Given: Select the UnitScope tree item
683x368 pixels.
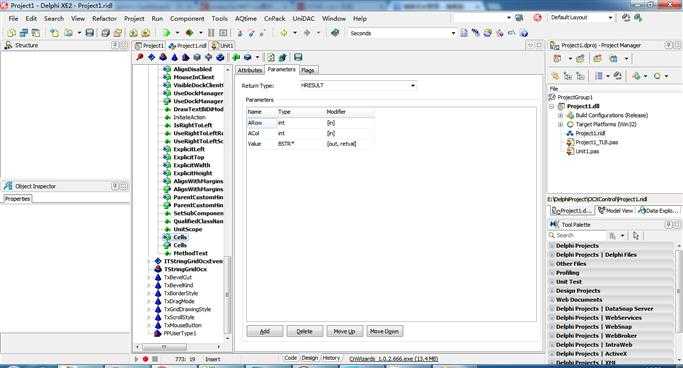Looking at the screenshot, I should click(188, 229).
